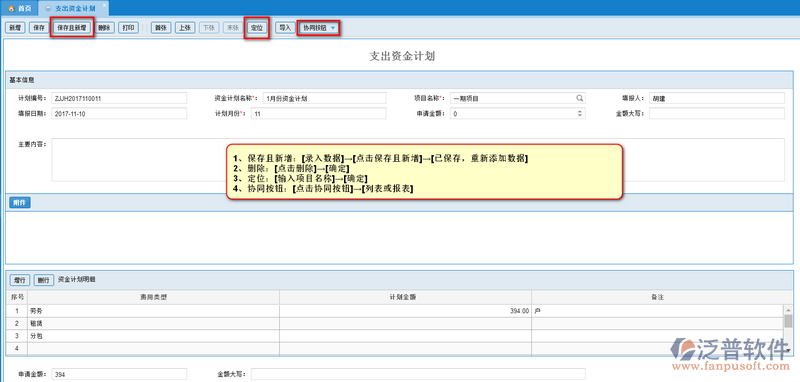Image resolution: width=800 pixels, height=382 pixels.
Task: Click the 序号 column header
Action: coord(17,297)
